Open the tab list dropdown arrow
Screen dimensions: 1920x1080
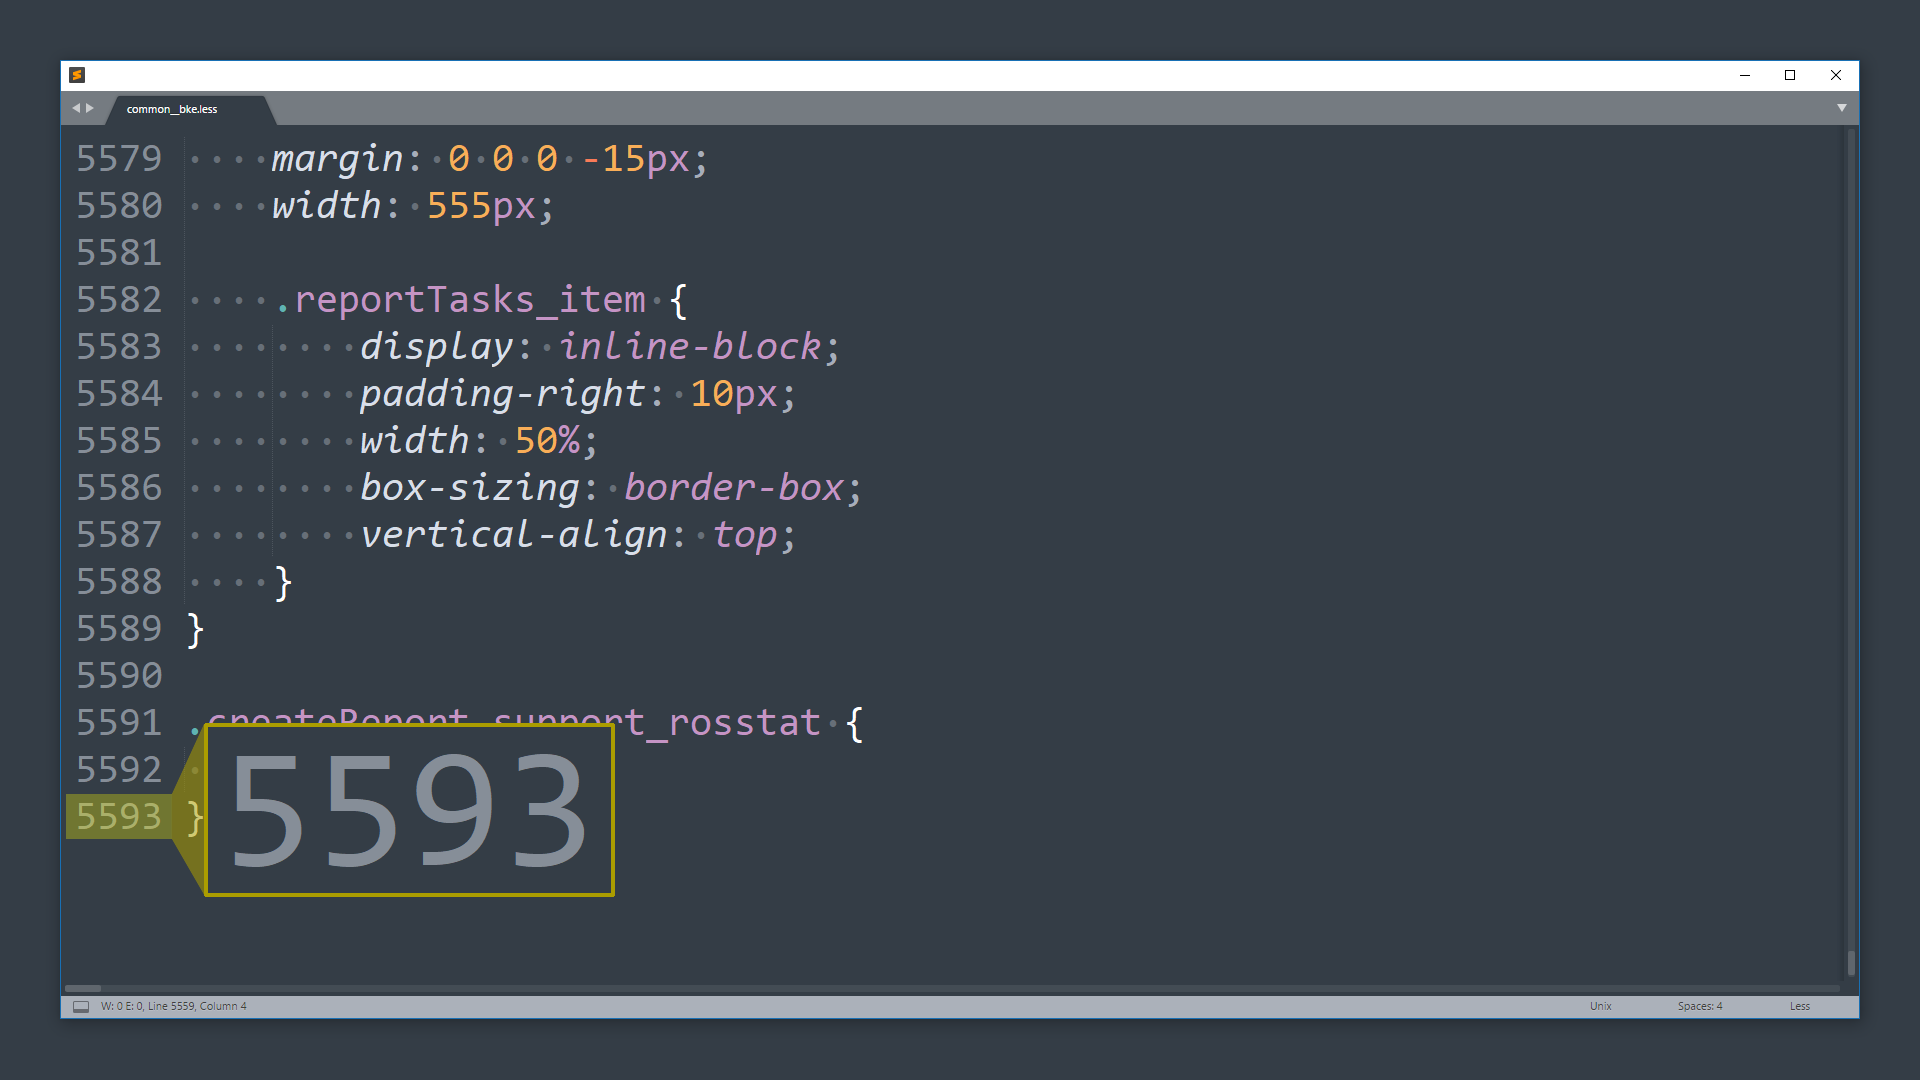click(x=1841, y=108)
